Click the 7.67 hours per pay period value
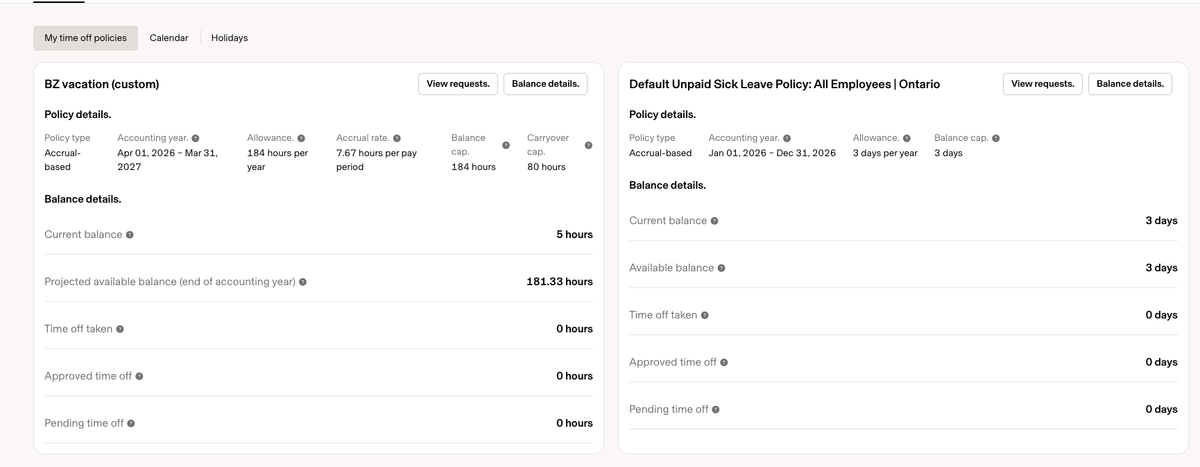The image size is (1200, 467). [x=377, y=160]
